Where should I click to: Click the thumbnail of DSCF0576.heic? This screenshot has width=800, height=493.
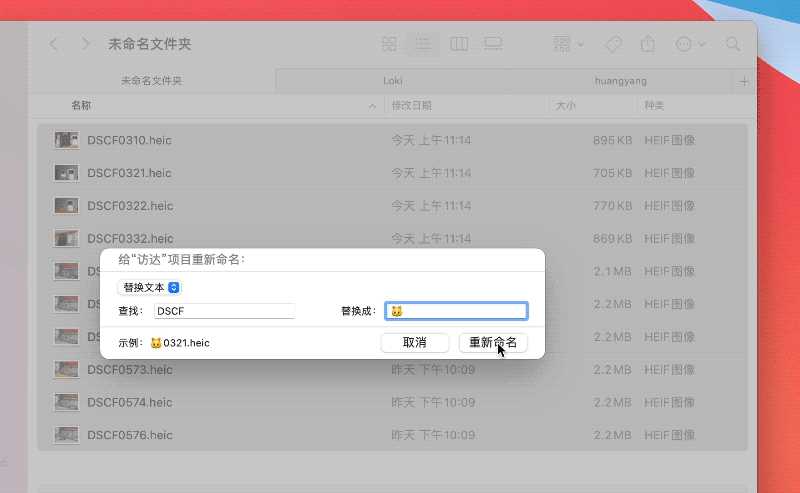coord(67,435)
